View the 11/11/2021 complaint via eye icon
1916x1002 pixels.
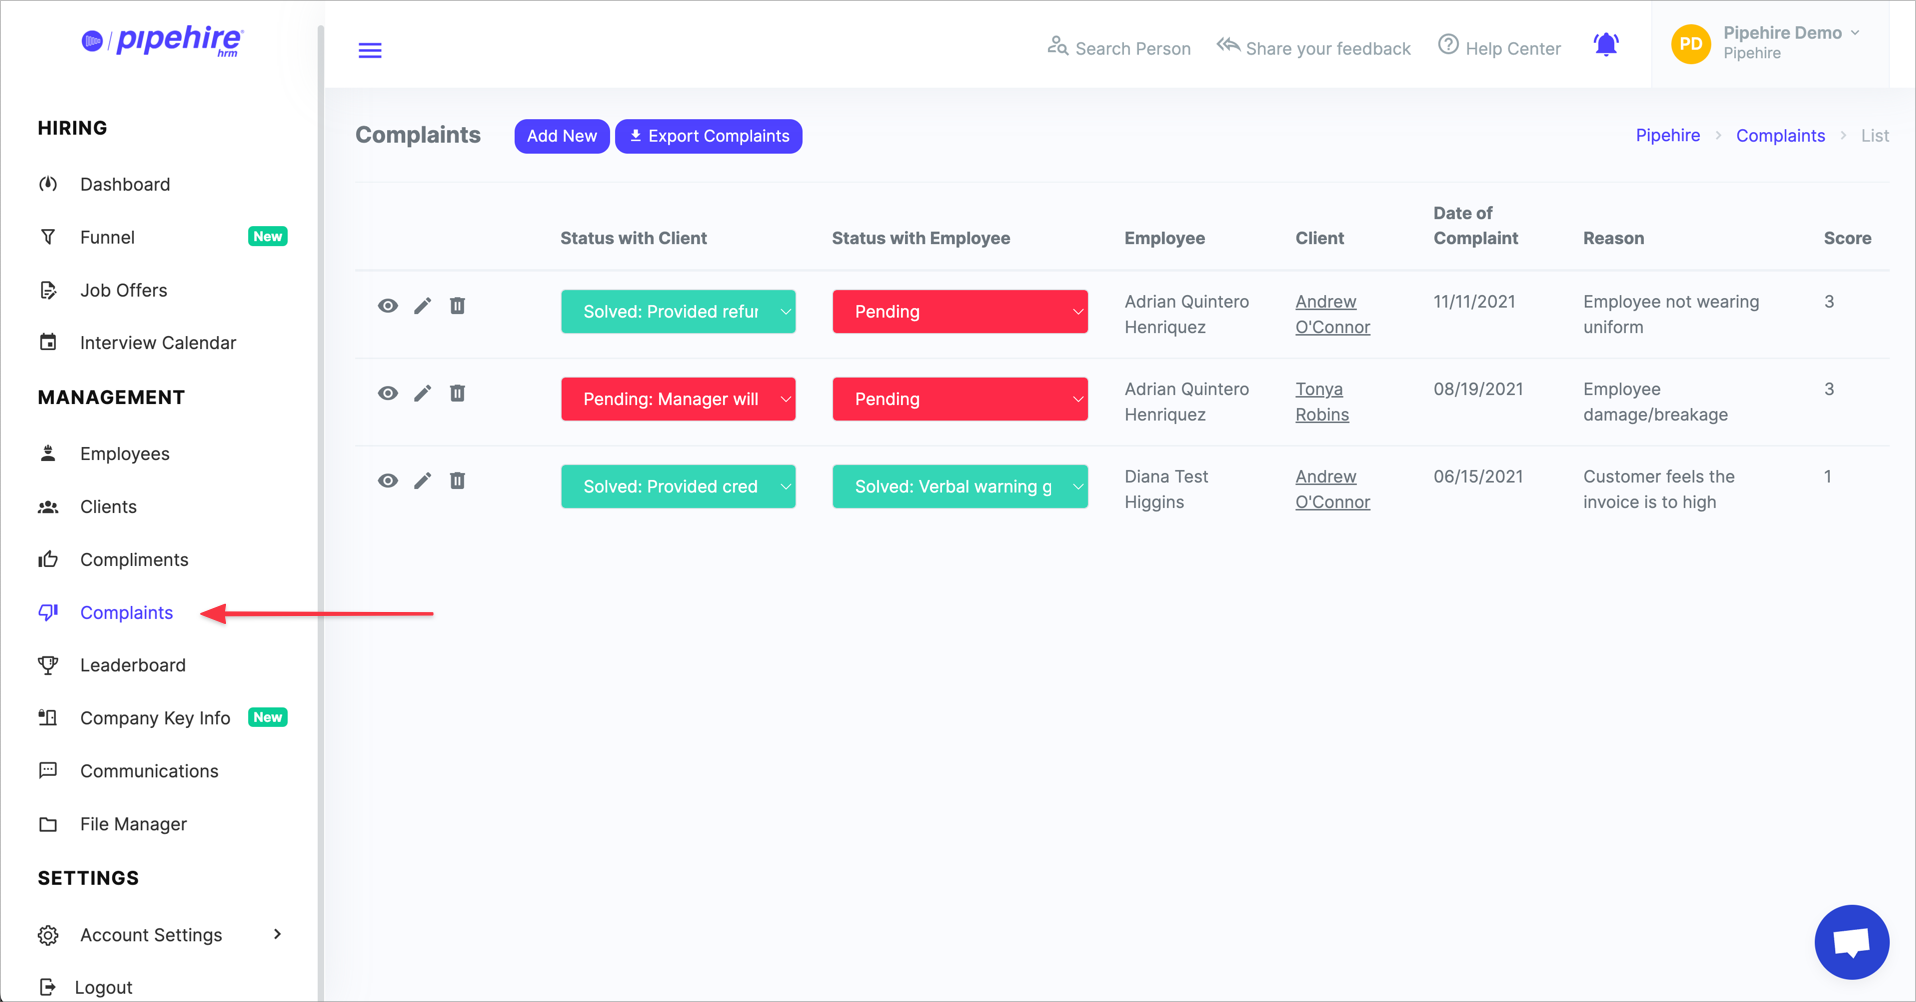click(388, 306)
